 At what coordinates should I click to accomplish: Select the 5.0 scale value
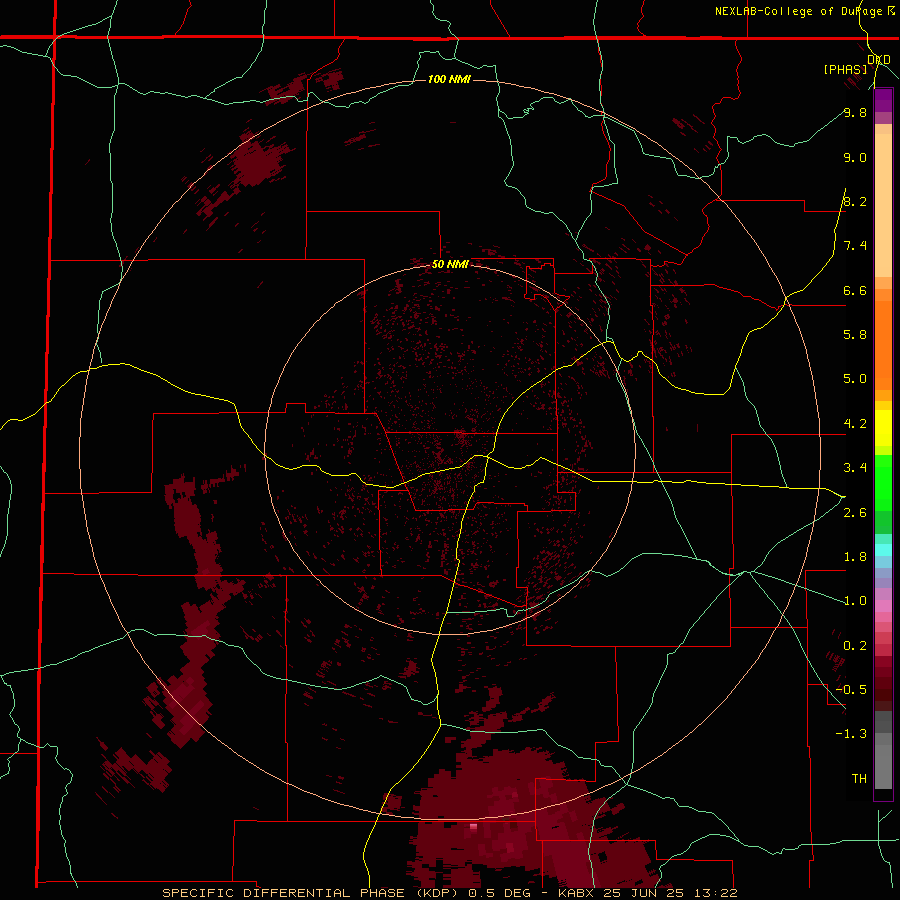point(855,379)
